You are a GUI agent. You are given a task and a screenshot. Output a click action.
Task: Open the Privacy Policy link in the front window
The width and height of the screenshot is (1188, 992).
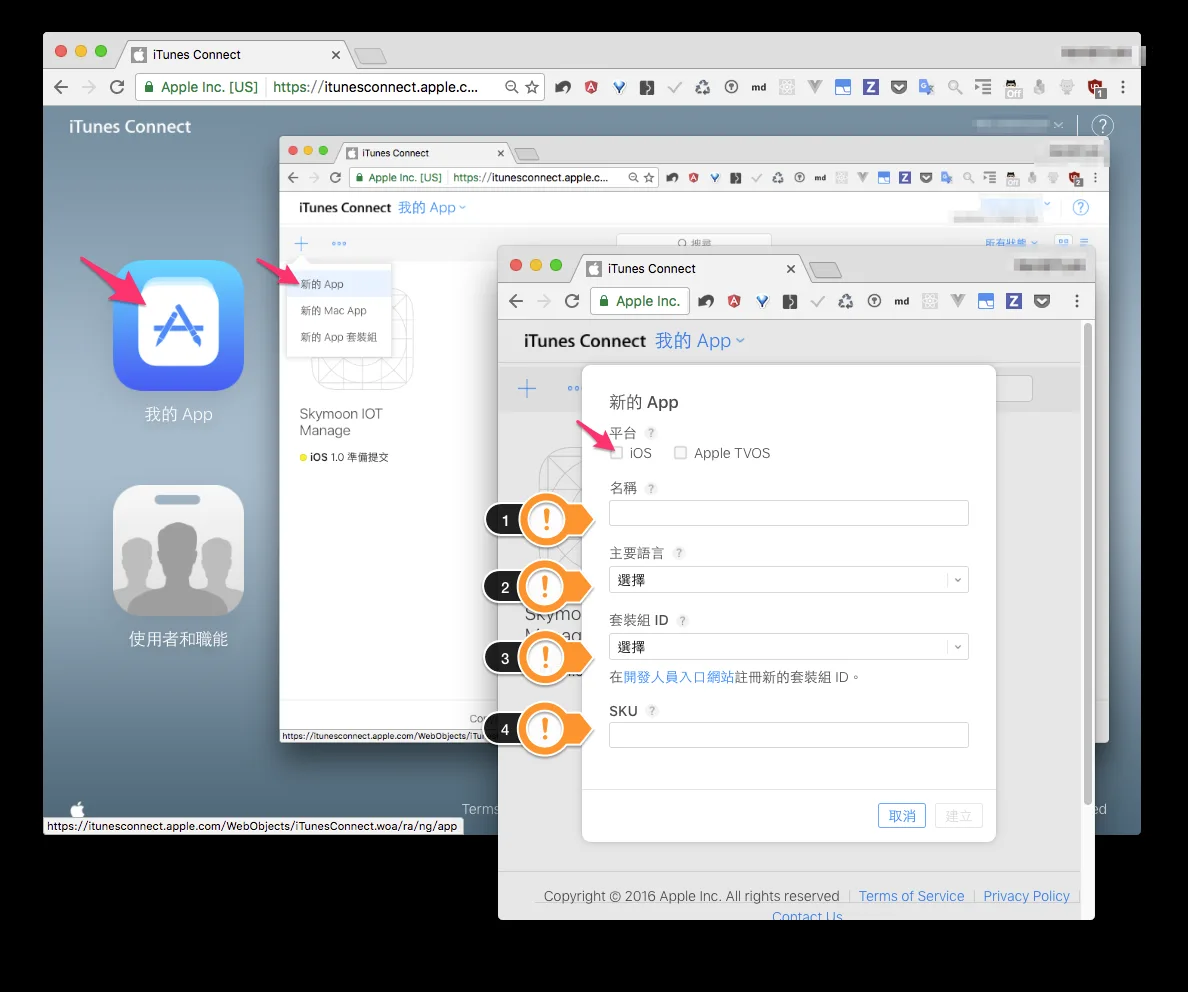(x=1026, y=896)
